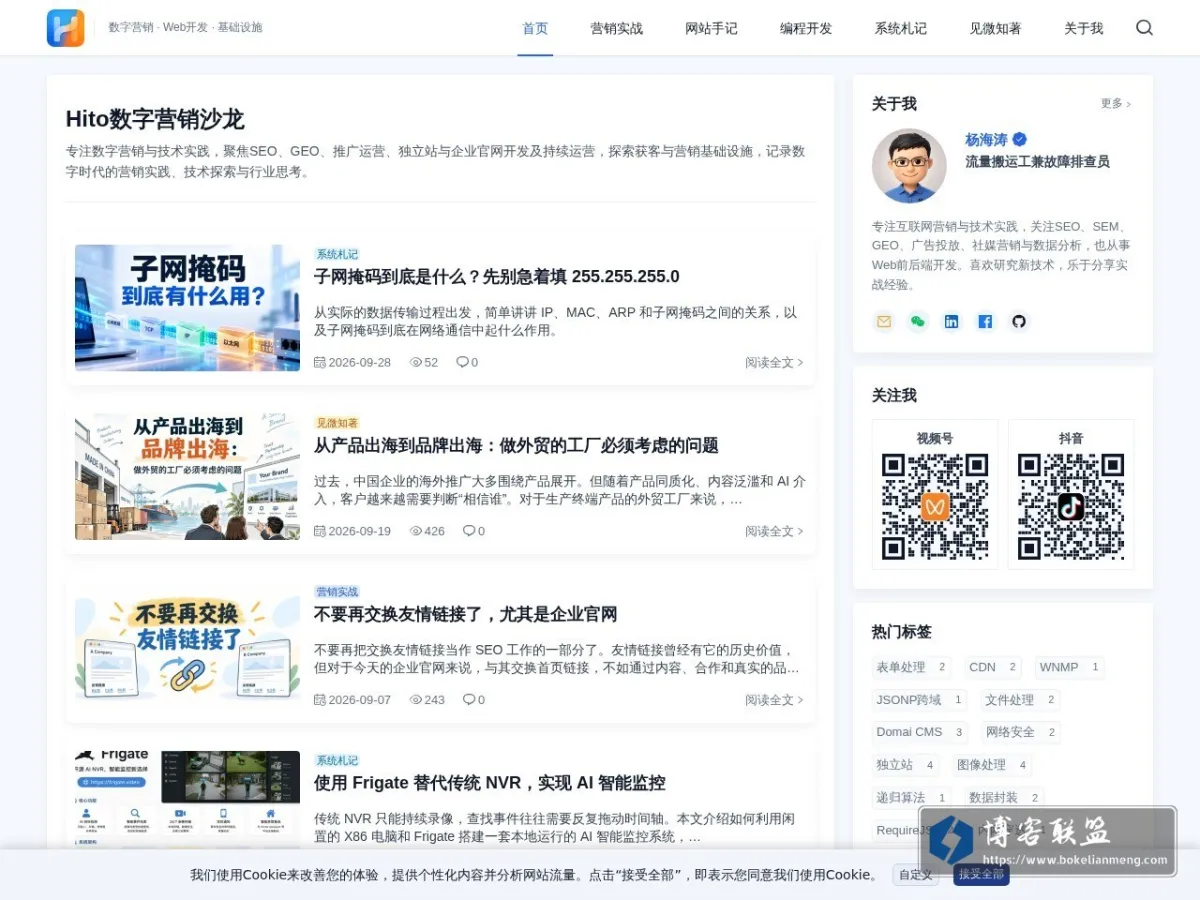Image resolution: width=1200 pixels, height=900 pixels.
Task: Click 营销实战 category tag on article
Action: (x=337, y=592)
